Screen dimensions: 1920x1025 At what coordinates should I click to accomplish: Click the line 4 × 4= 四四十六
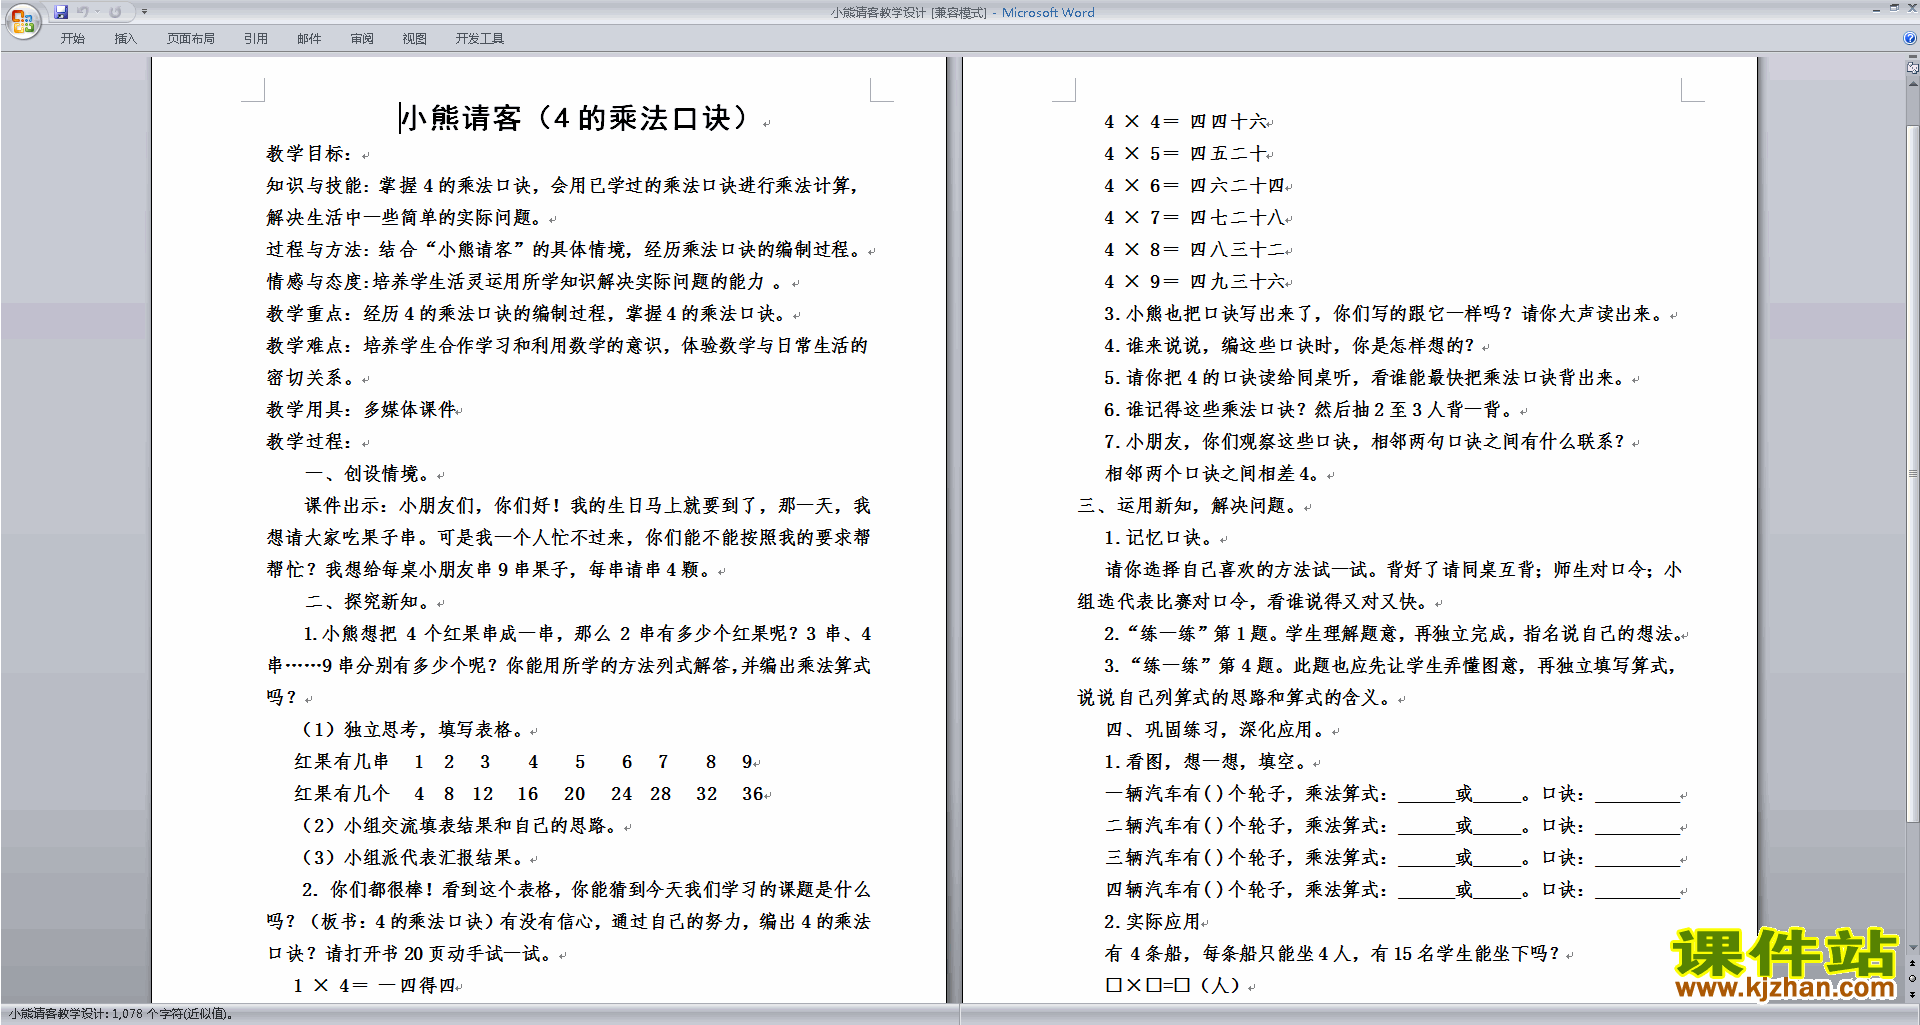click(x=1185, y=121)
